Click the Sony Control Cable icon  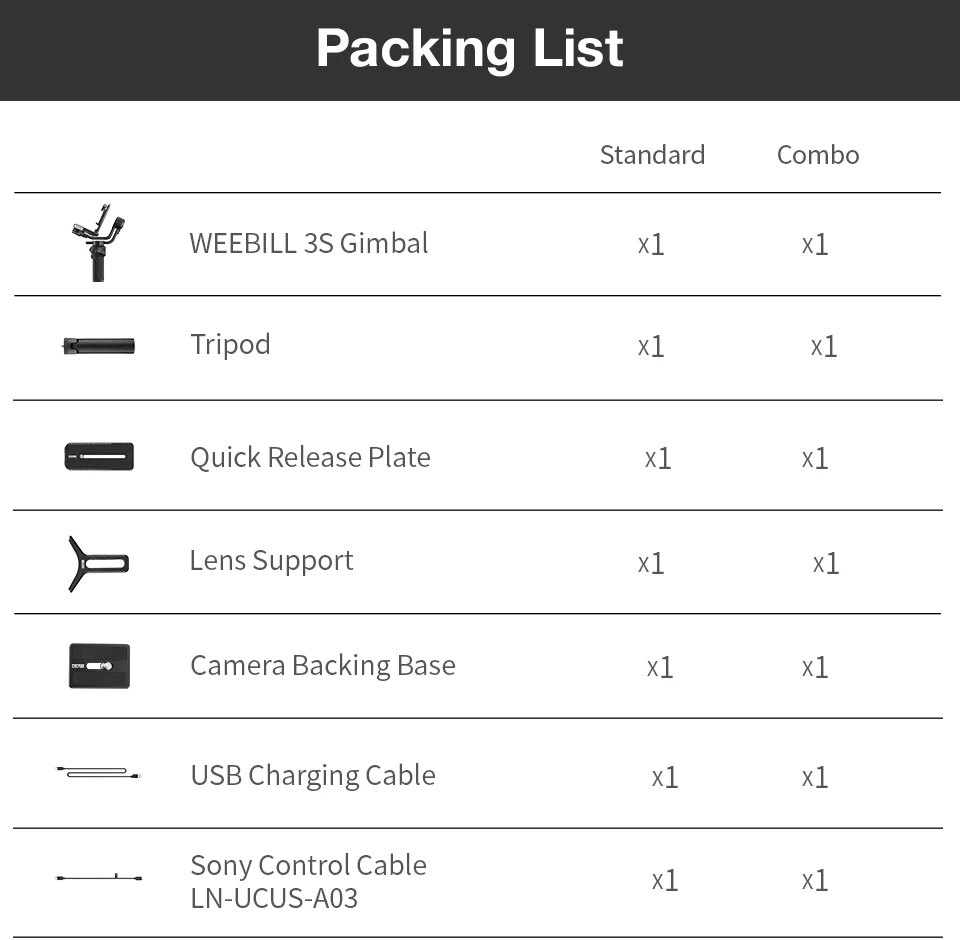coord(98,878)
